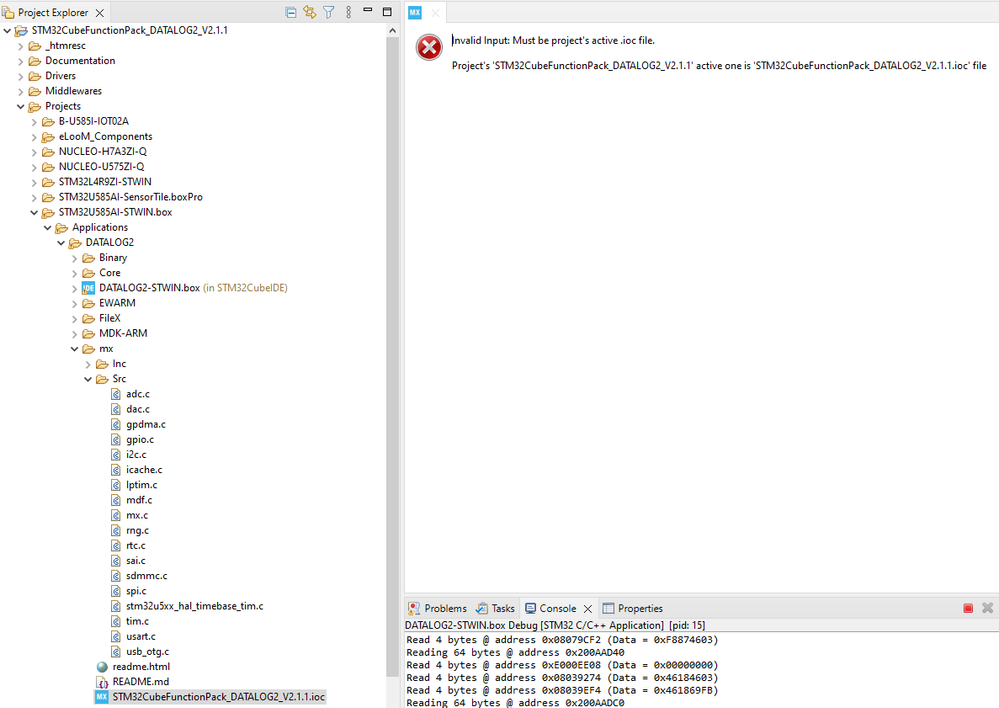Expand the NUCLEO-H7A3ZI-Q folder
Screen dimensions: 999x708
point(34,152)
